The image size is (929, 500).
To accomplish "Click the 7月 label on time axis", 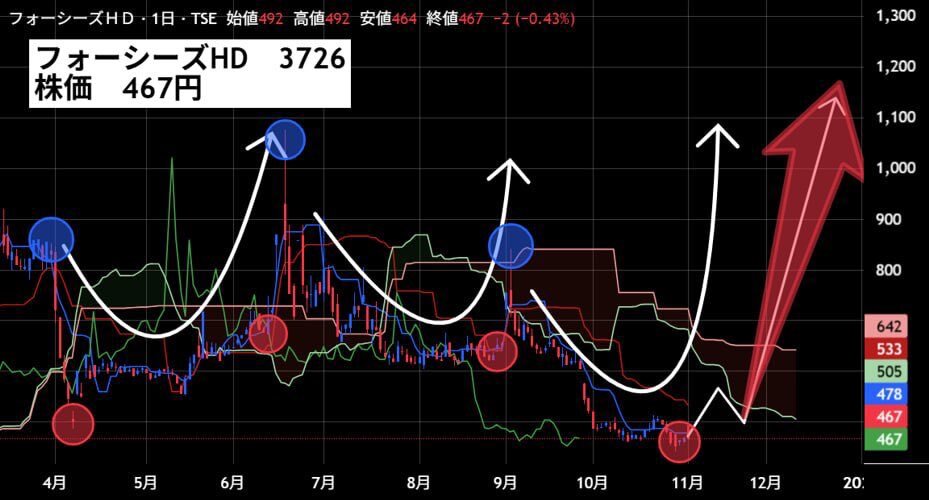I will tap(323, 483).
